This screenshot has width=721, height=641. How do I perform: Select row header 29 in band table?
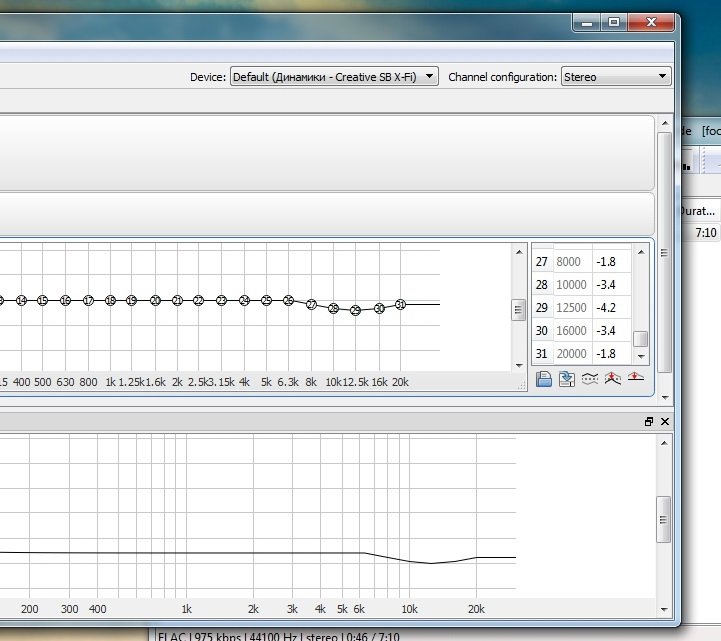coord(542,308)
